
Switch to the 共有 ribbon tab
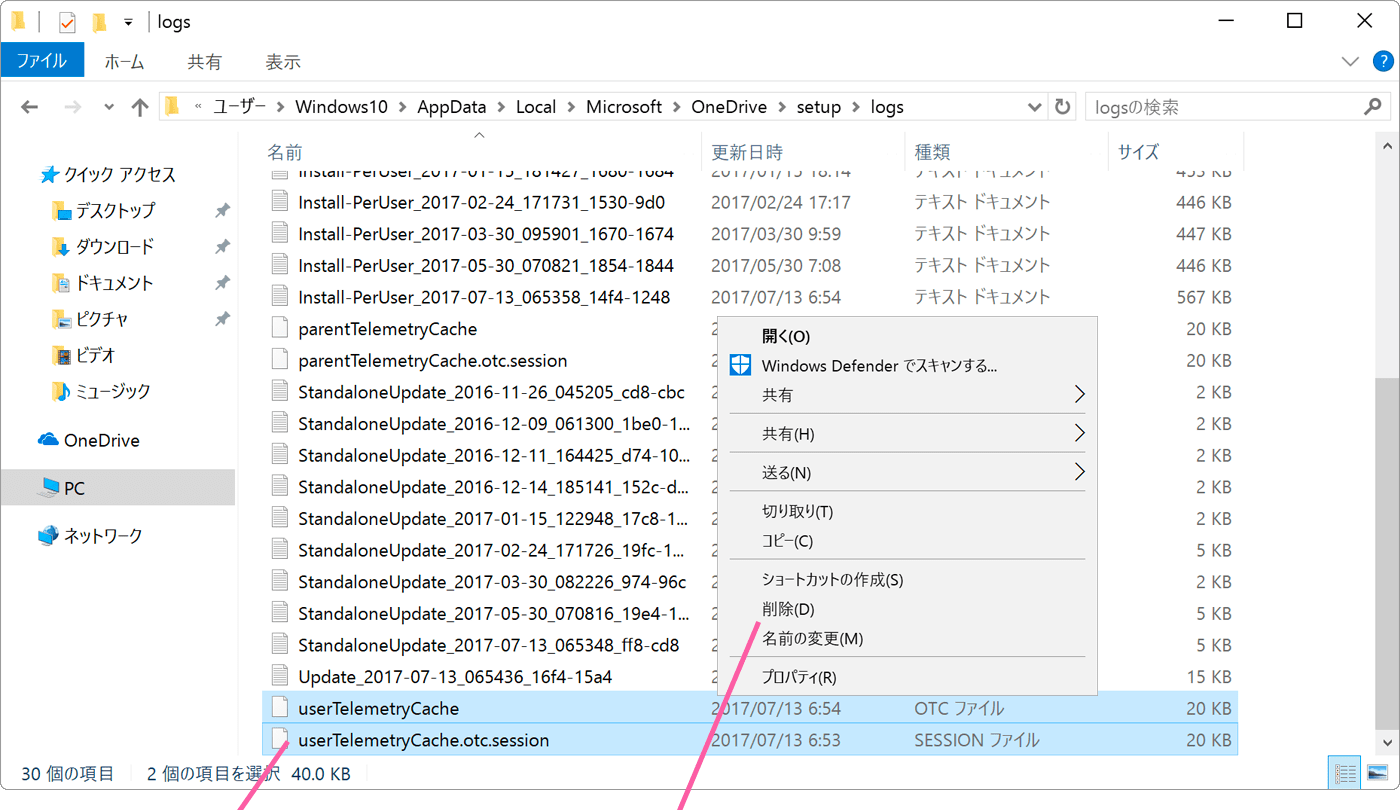204,61
